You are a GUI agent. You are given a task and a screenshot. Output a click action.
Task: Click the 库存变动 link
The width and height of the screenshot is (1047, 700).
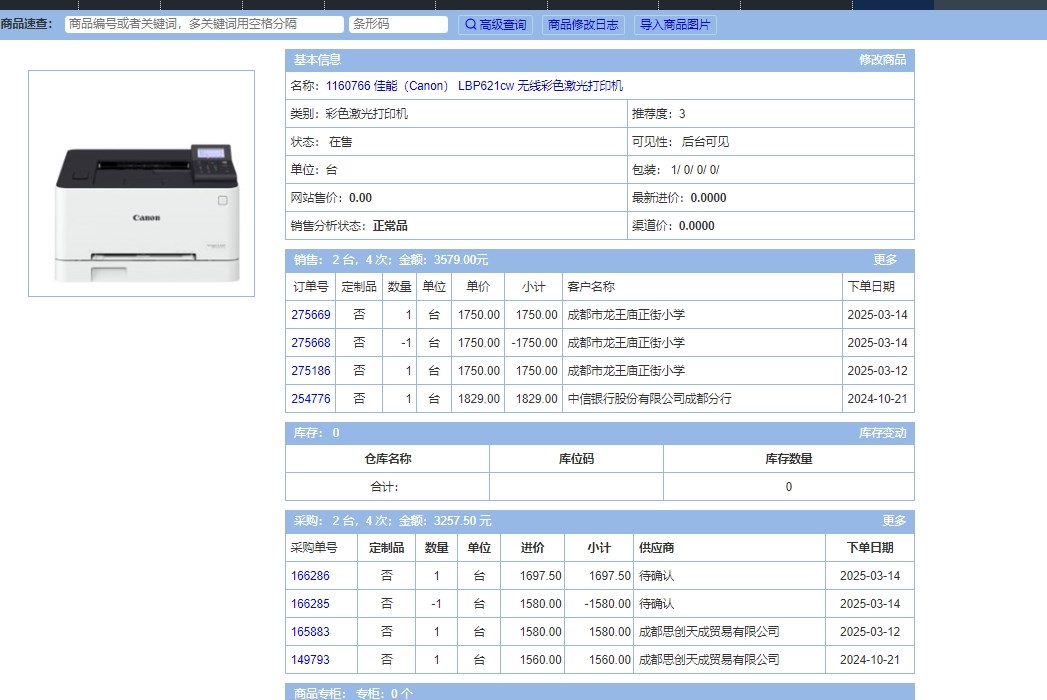pos(882,433)
